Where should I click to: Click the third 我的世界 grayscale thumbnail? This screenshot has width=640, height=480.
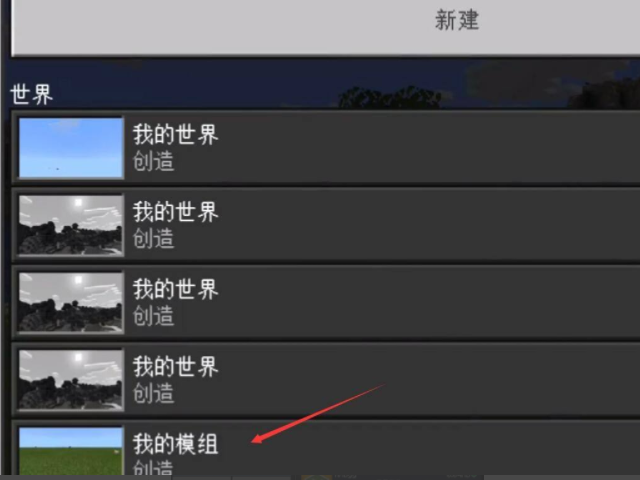coord(71,302)
